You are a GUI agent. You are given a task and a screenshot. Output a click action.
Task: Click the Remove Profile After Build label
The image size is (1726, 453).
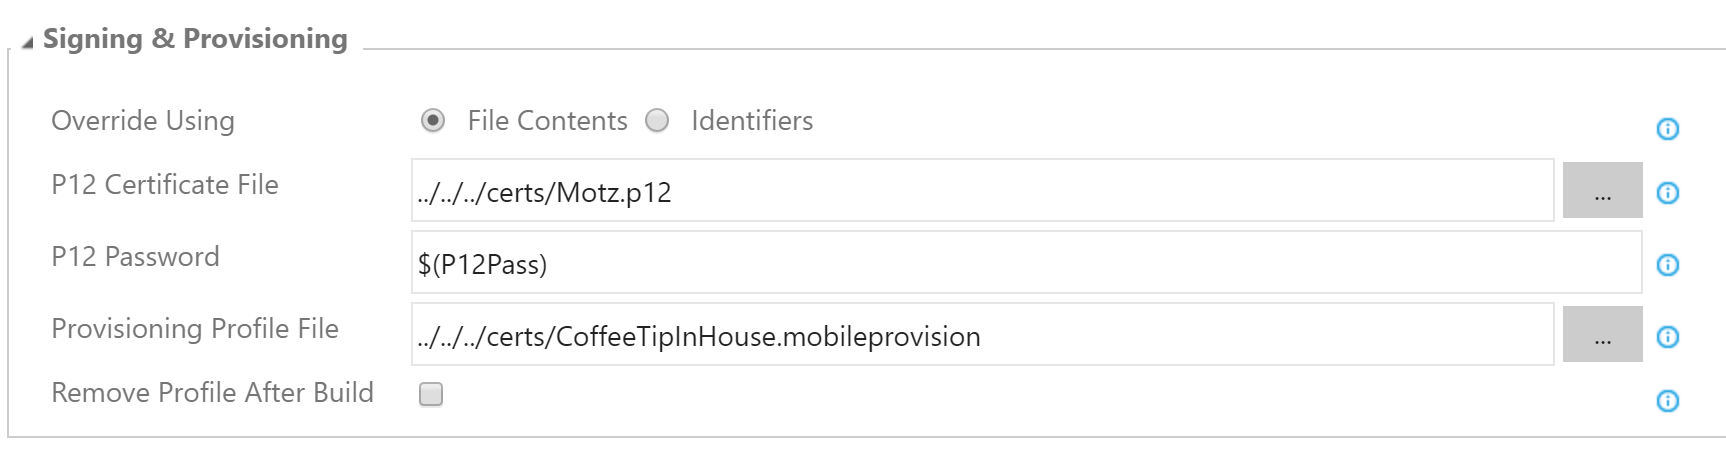[x=212, y=393]
